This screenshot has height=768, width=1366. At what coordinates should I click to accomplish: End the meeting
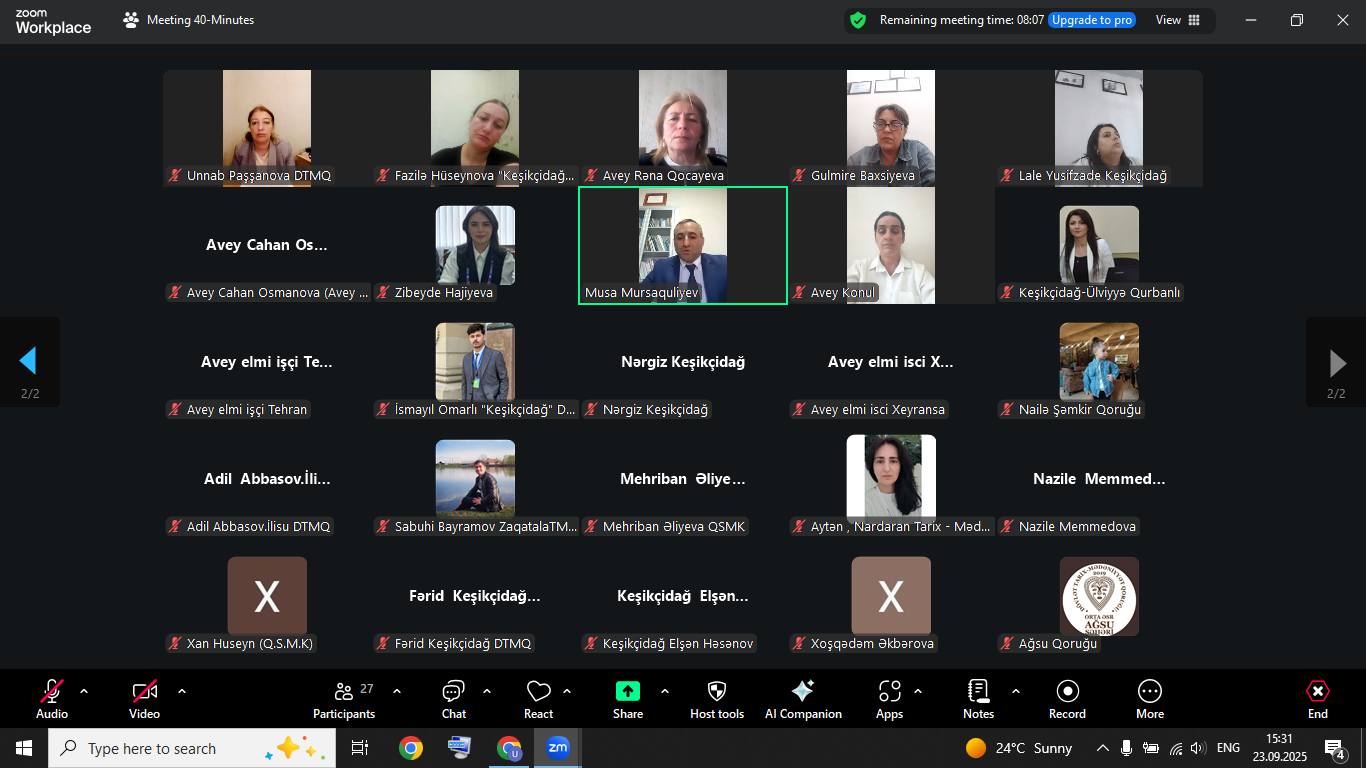(1317, 699)
